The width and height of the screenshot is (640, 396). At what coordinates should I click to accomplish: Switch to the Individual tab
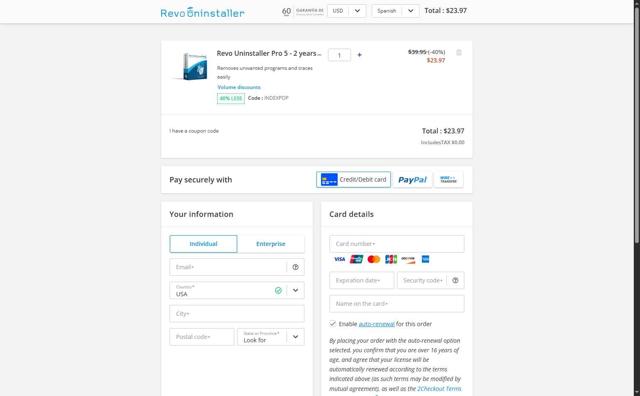coord(203,244)
